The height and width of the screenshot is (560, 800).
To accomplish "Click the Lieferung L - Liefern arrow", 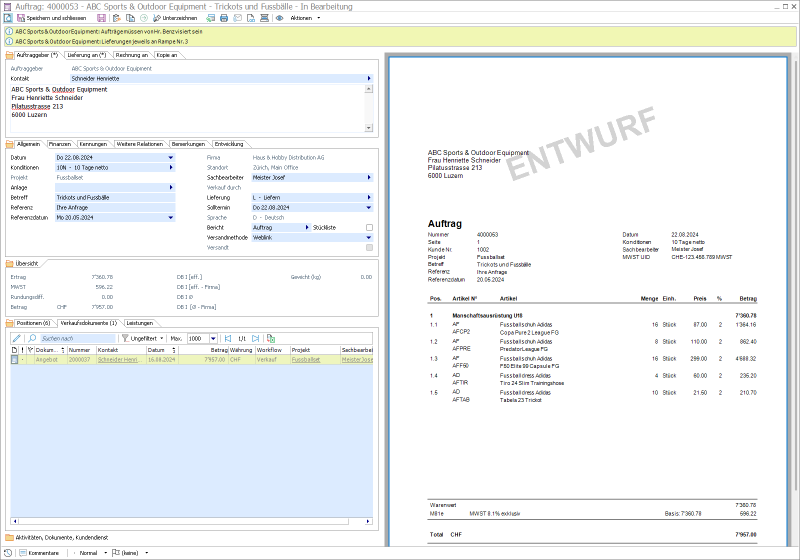I will pos(369,197).
